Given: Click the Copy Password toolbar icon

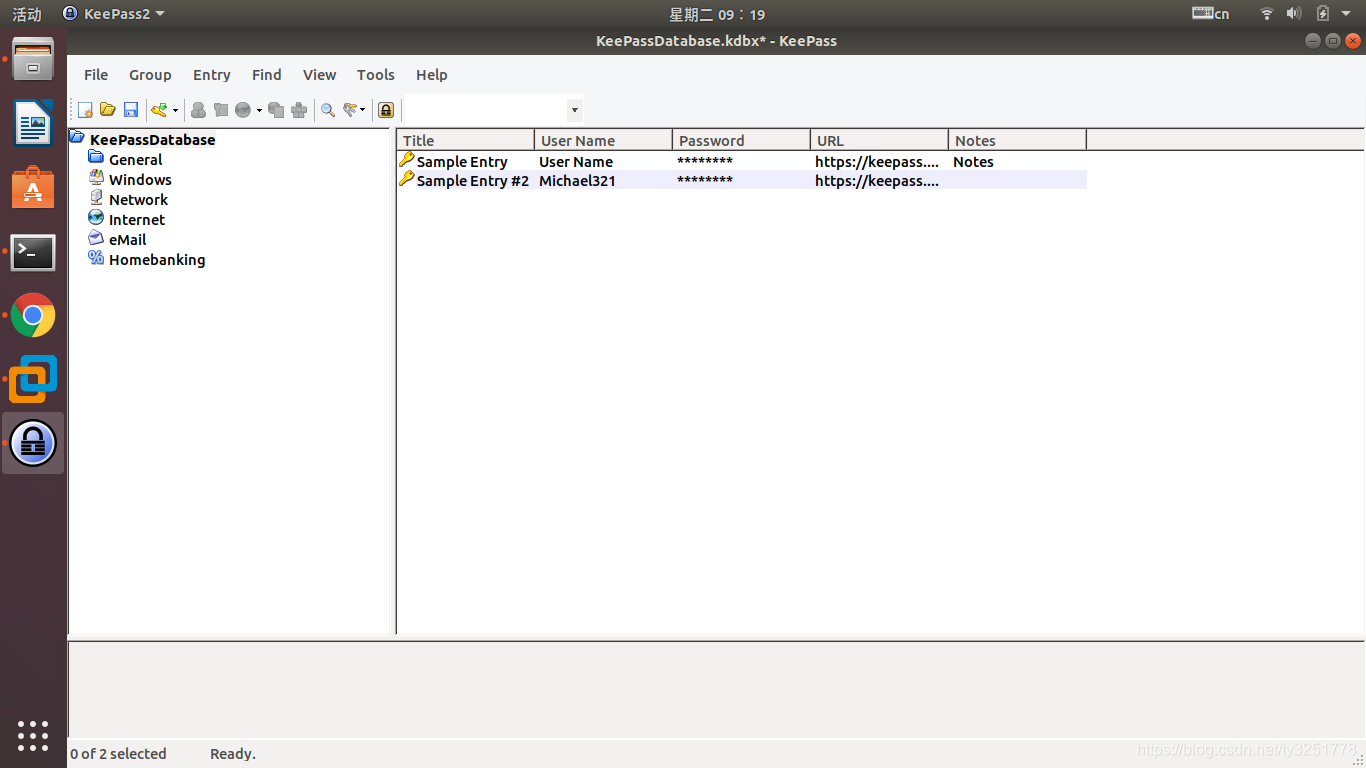Looking at the screenshot, I should point(221,110).
